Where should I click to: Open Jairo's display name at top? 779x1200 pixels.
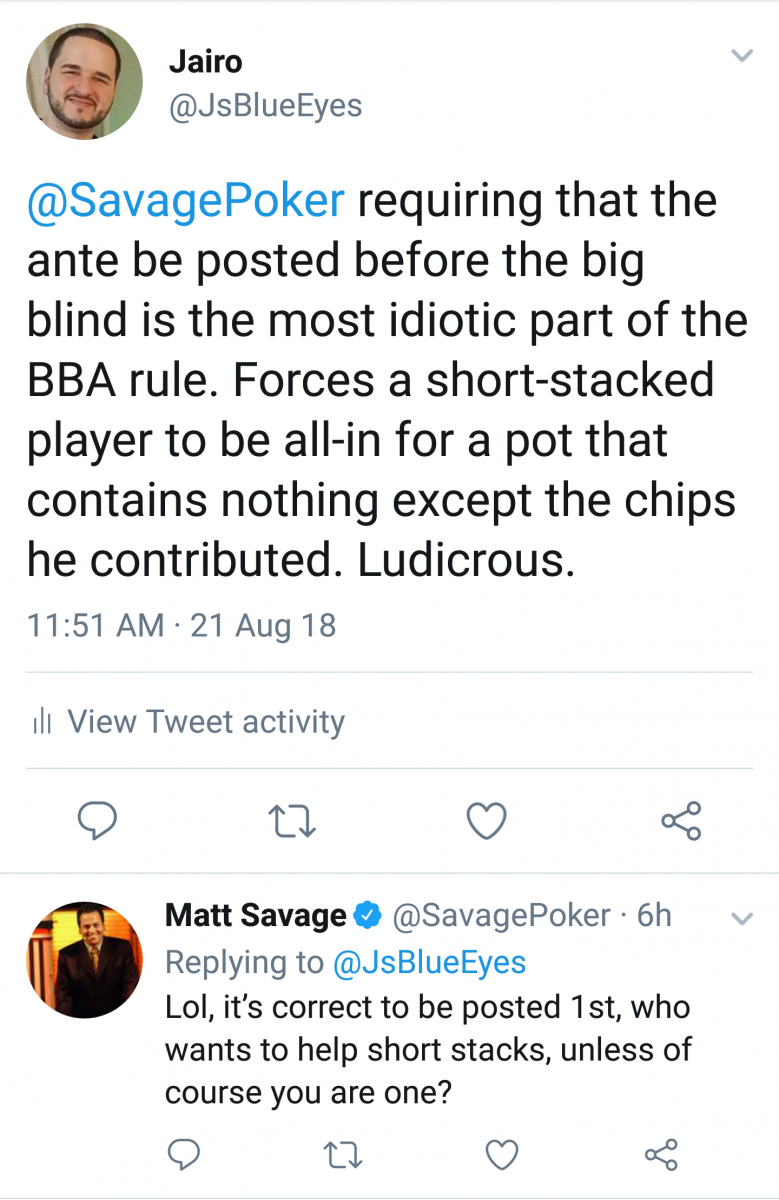click(206, 60)
